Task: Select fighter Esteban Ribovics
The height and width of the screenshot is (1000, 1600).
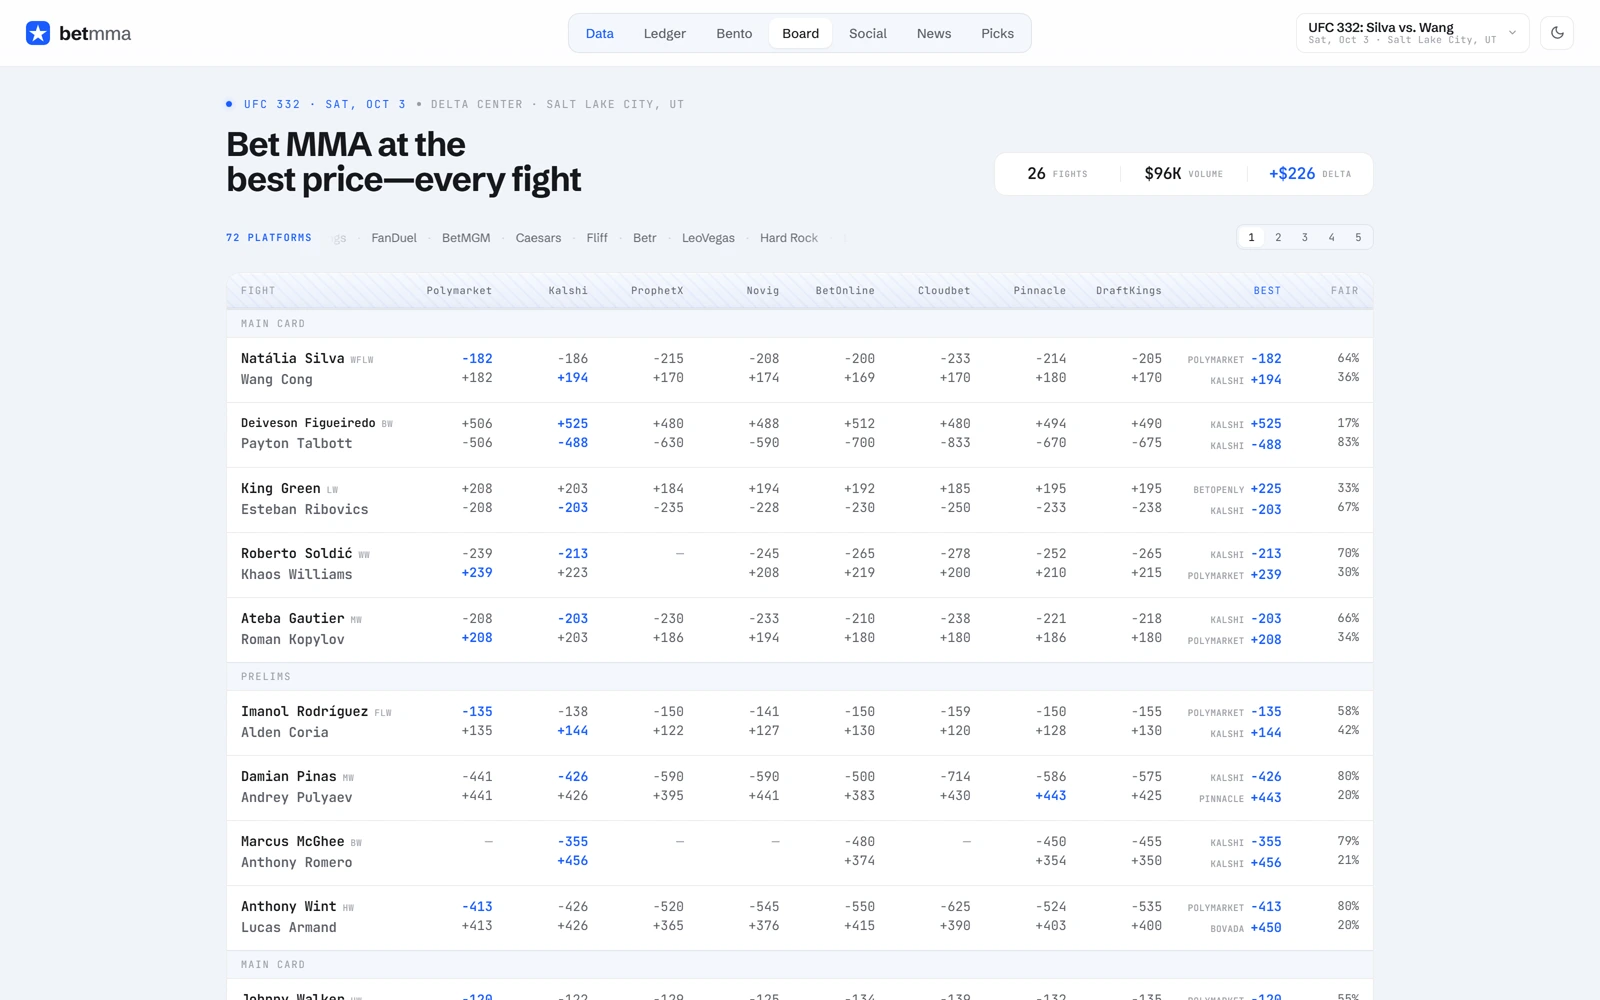Action: (x=304, y=510)
